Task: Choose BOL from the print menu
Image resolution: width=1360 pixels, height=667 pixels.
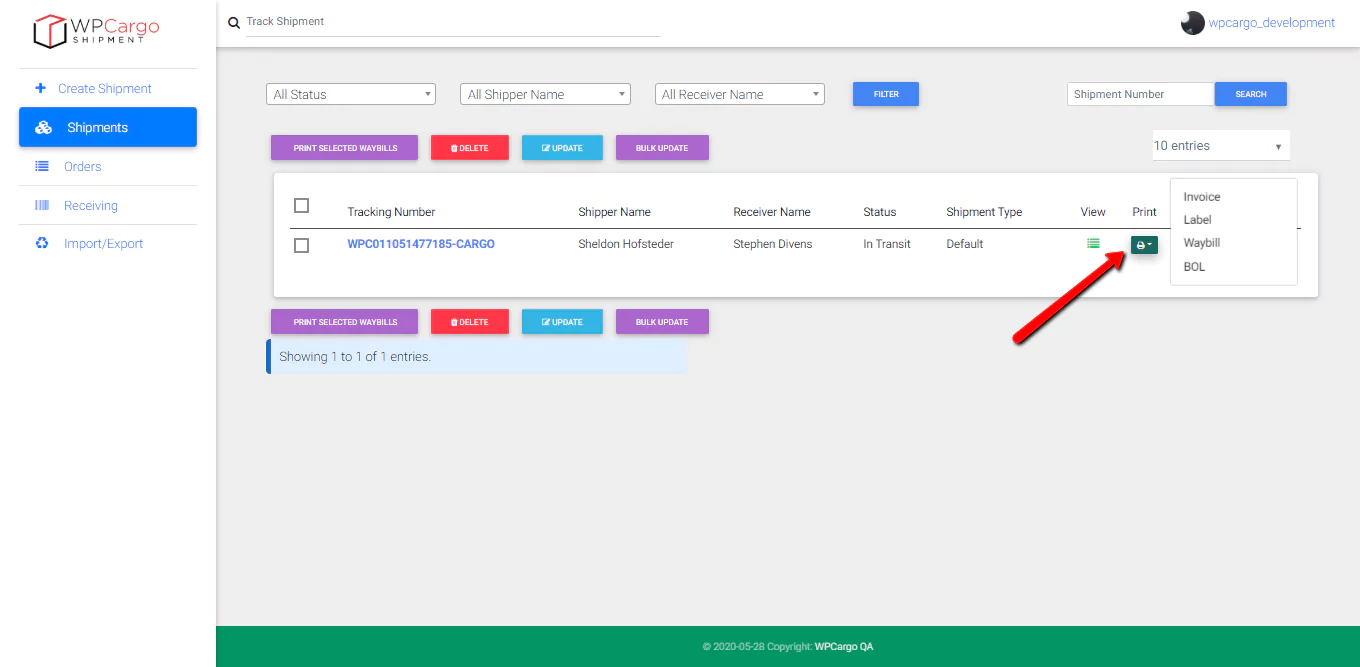Action: click(1194, 267)
